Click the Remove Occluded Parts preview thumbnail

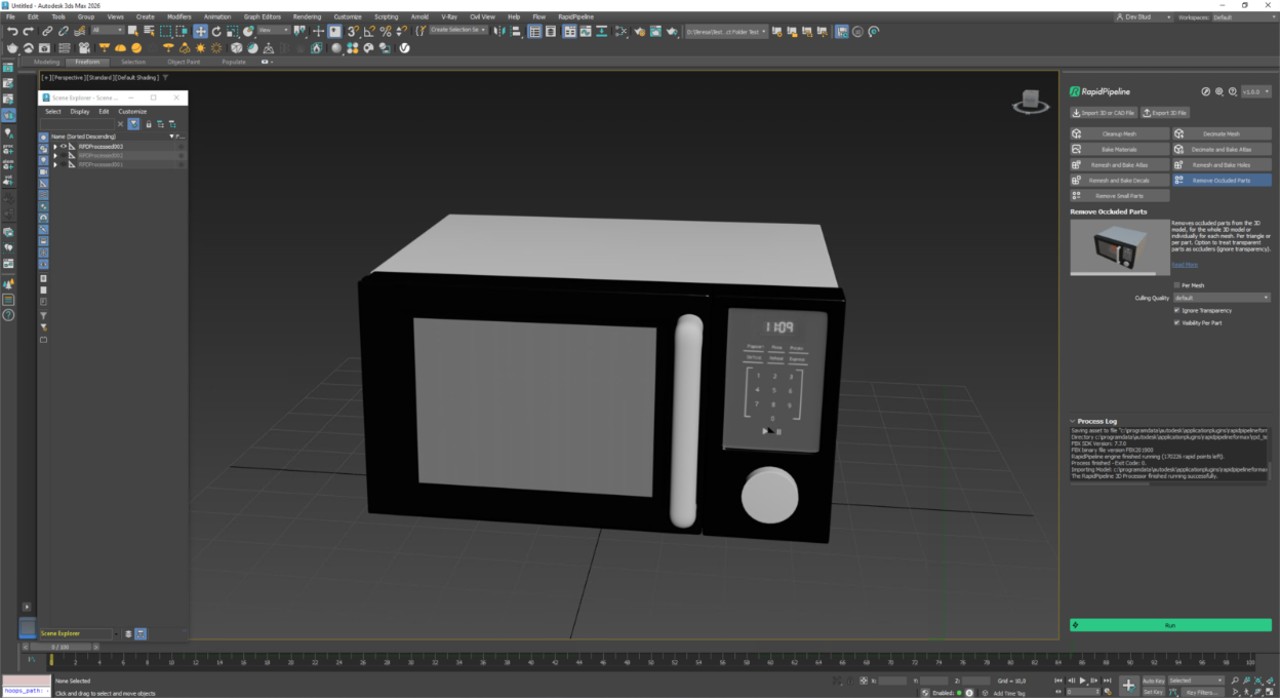coord(1119,247)
